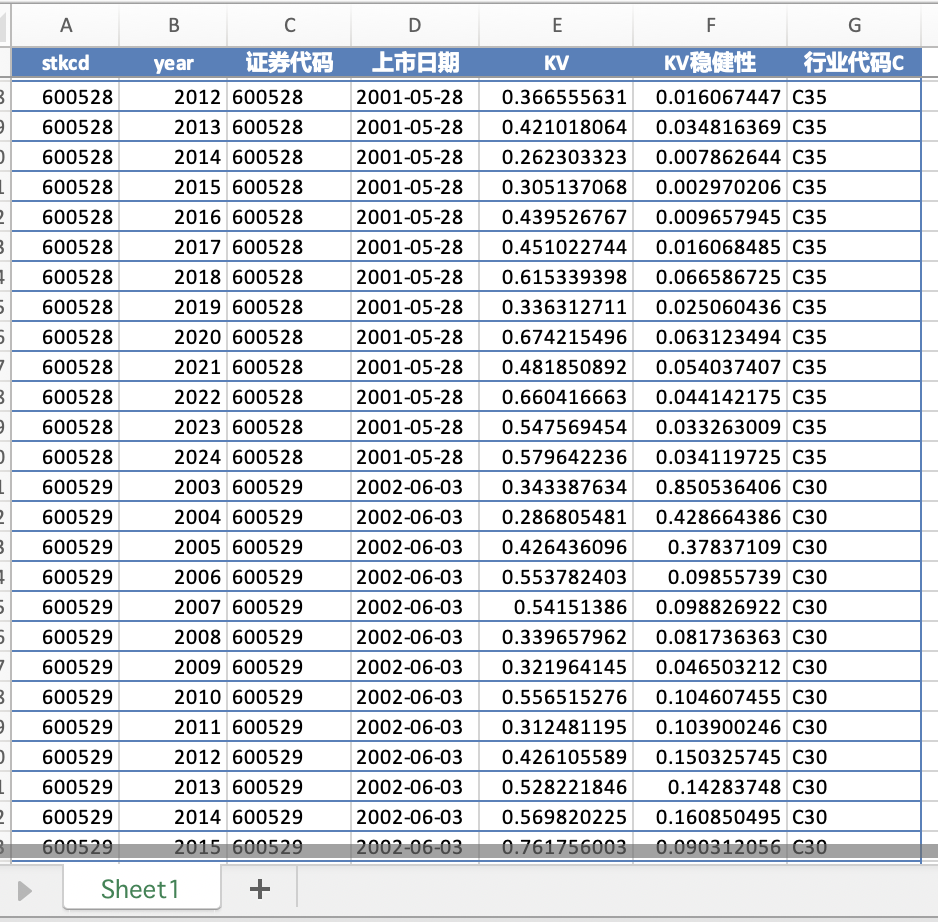Click stkcd cell 600528 in 2018 row

(66, 276)
